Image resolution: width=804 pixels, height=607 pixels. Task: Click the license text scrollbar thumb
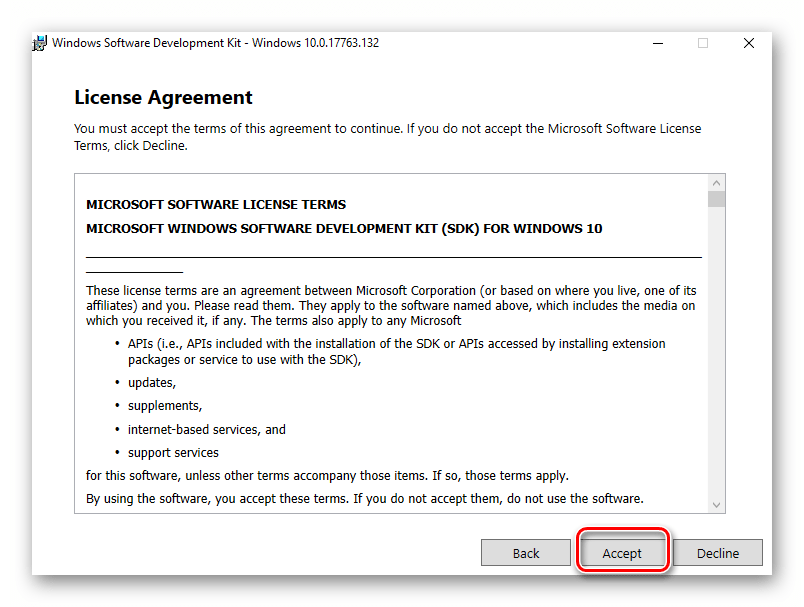pos(716,199)
